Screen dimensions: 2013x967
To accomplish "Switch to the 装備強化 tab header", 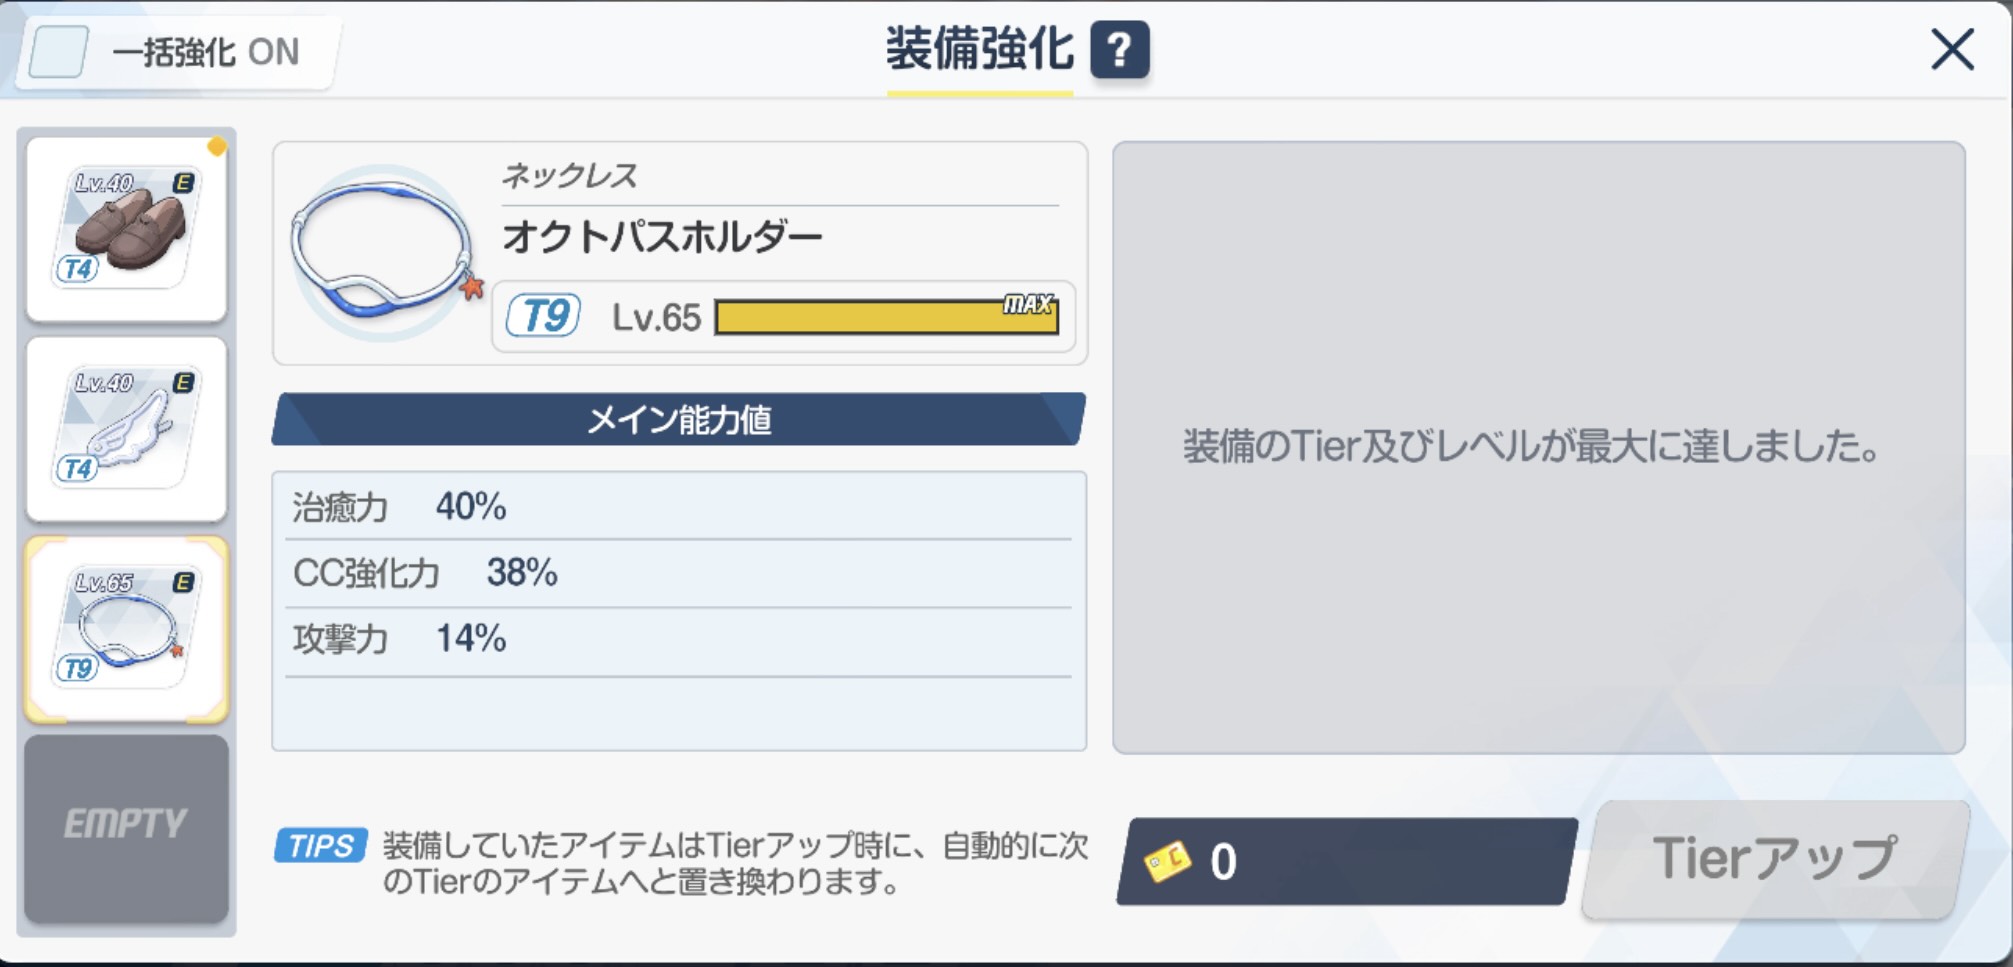I will (980, 48).
